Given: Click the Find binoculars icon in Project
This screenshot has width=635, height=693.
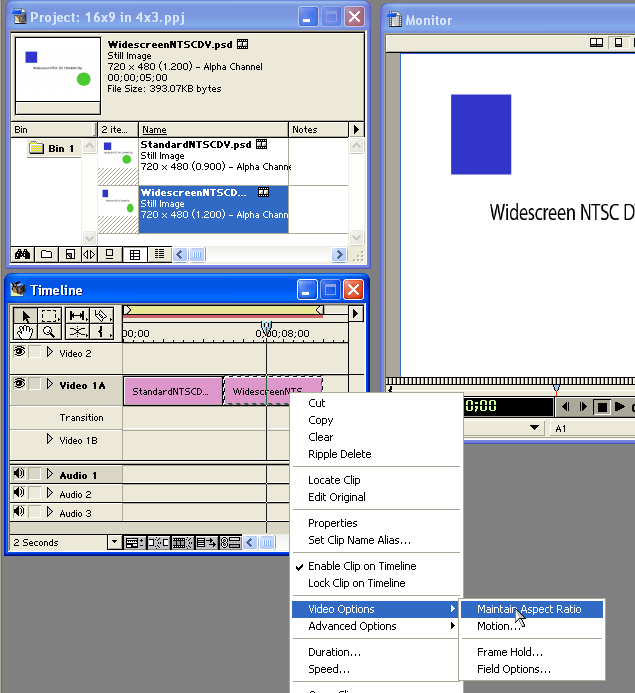Looking at the screenshot, I should (20, 254).
